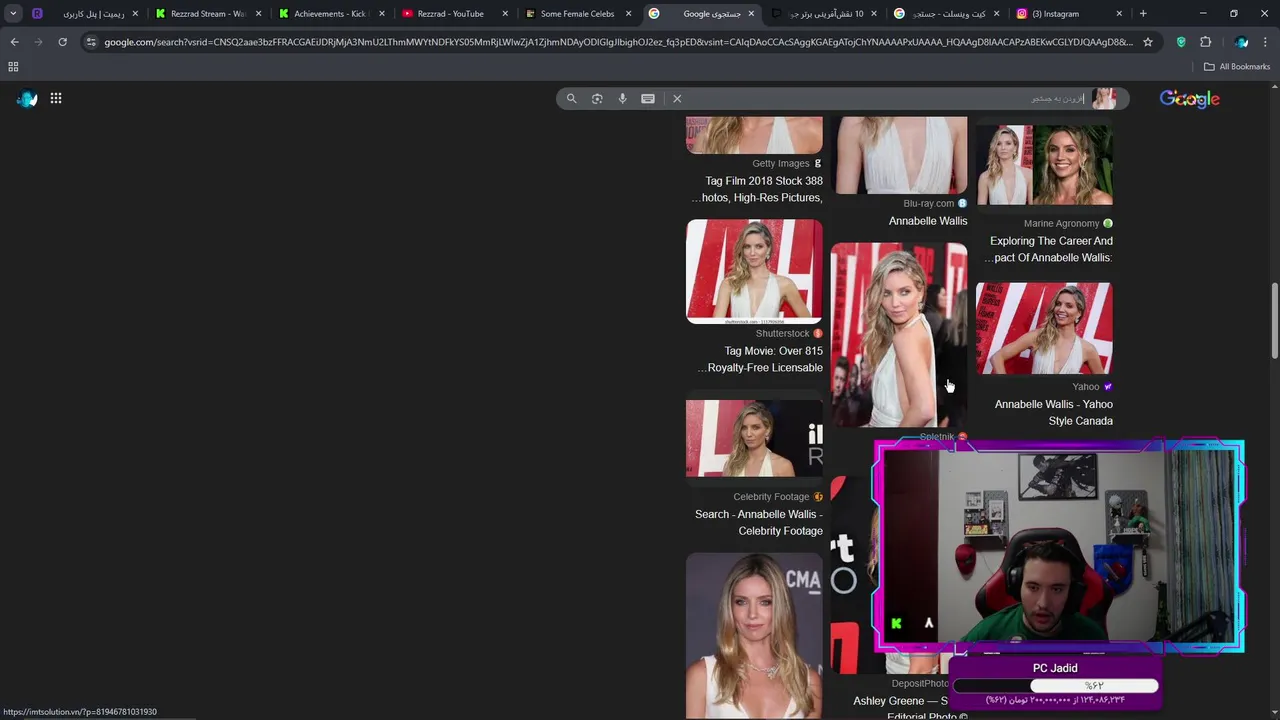Open All Bookmarks folder
Viewport: 1280px width, 720px height.
(1237, 66)
